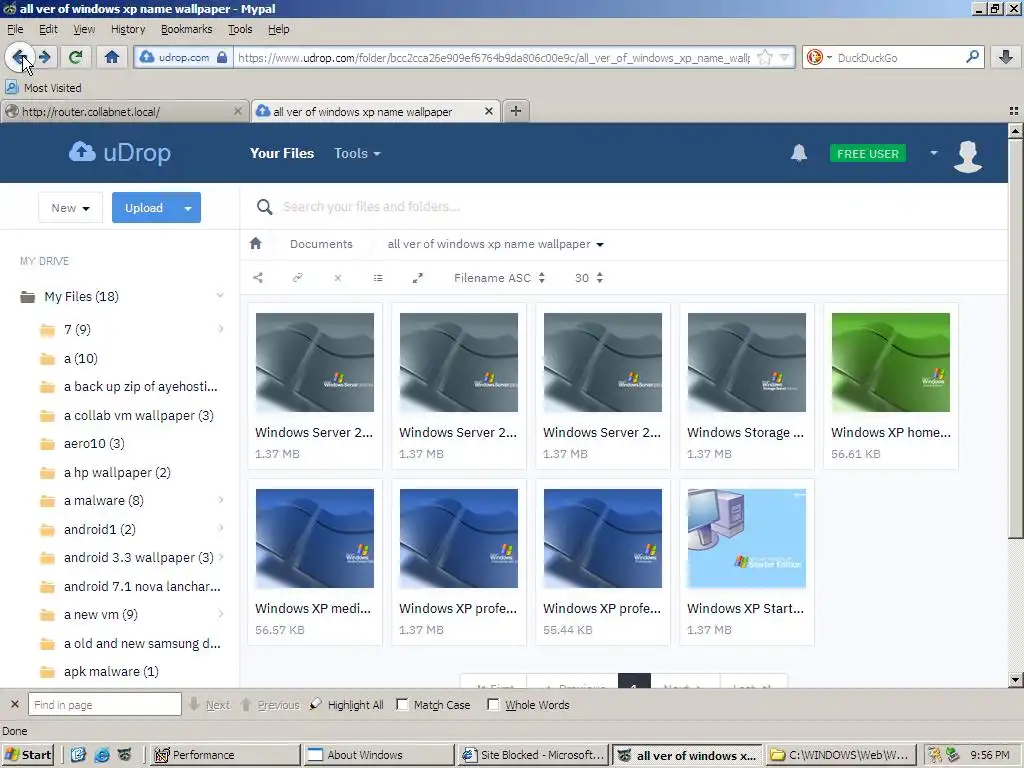This screenshot has width=1024, height=768.
Task: Enable the Whole Words checkbox
Action: tap(493, 705)
